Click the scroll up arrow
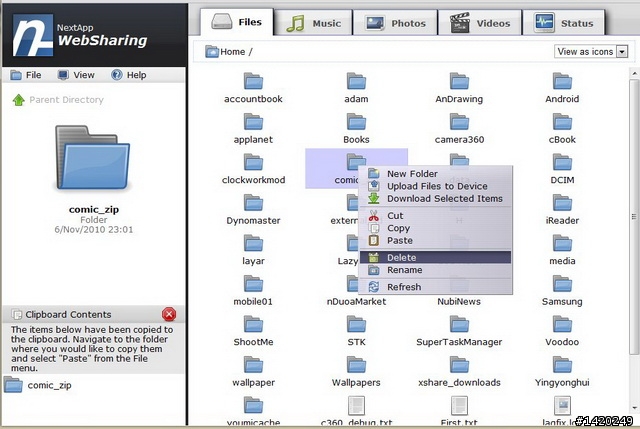 [634, 73]
